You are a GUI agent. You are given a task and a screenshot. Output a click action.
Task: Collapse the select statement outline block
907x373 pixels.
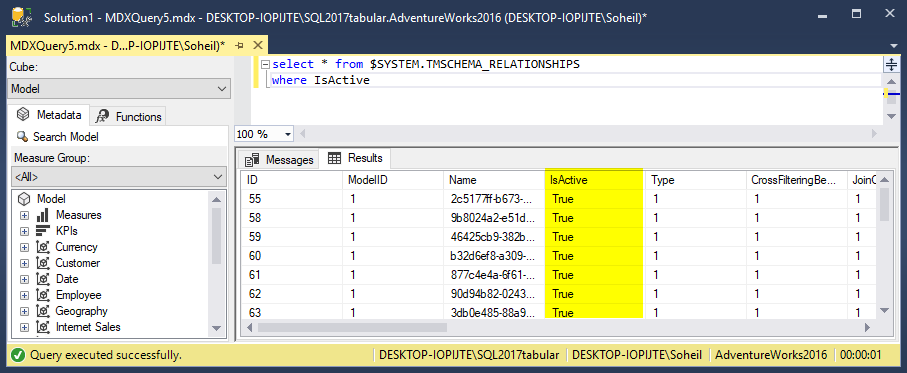[265, 64]
